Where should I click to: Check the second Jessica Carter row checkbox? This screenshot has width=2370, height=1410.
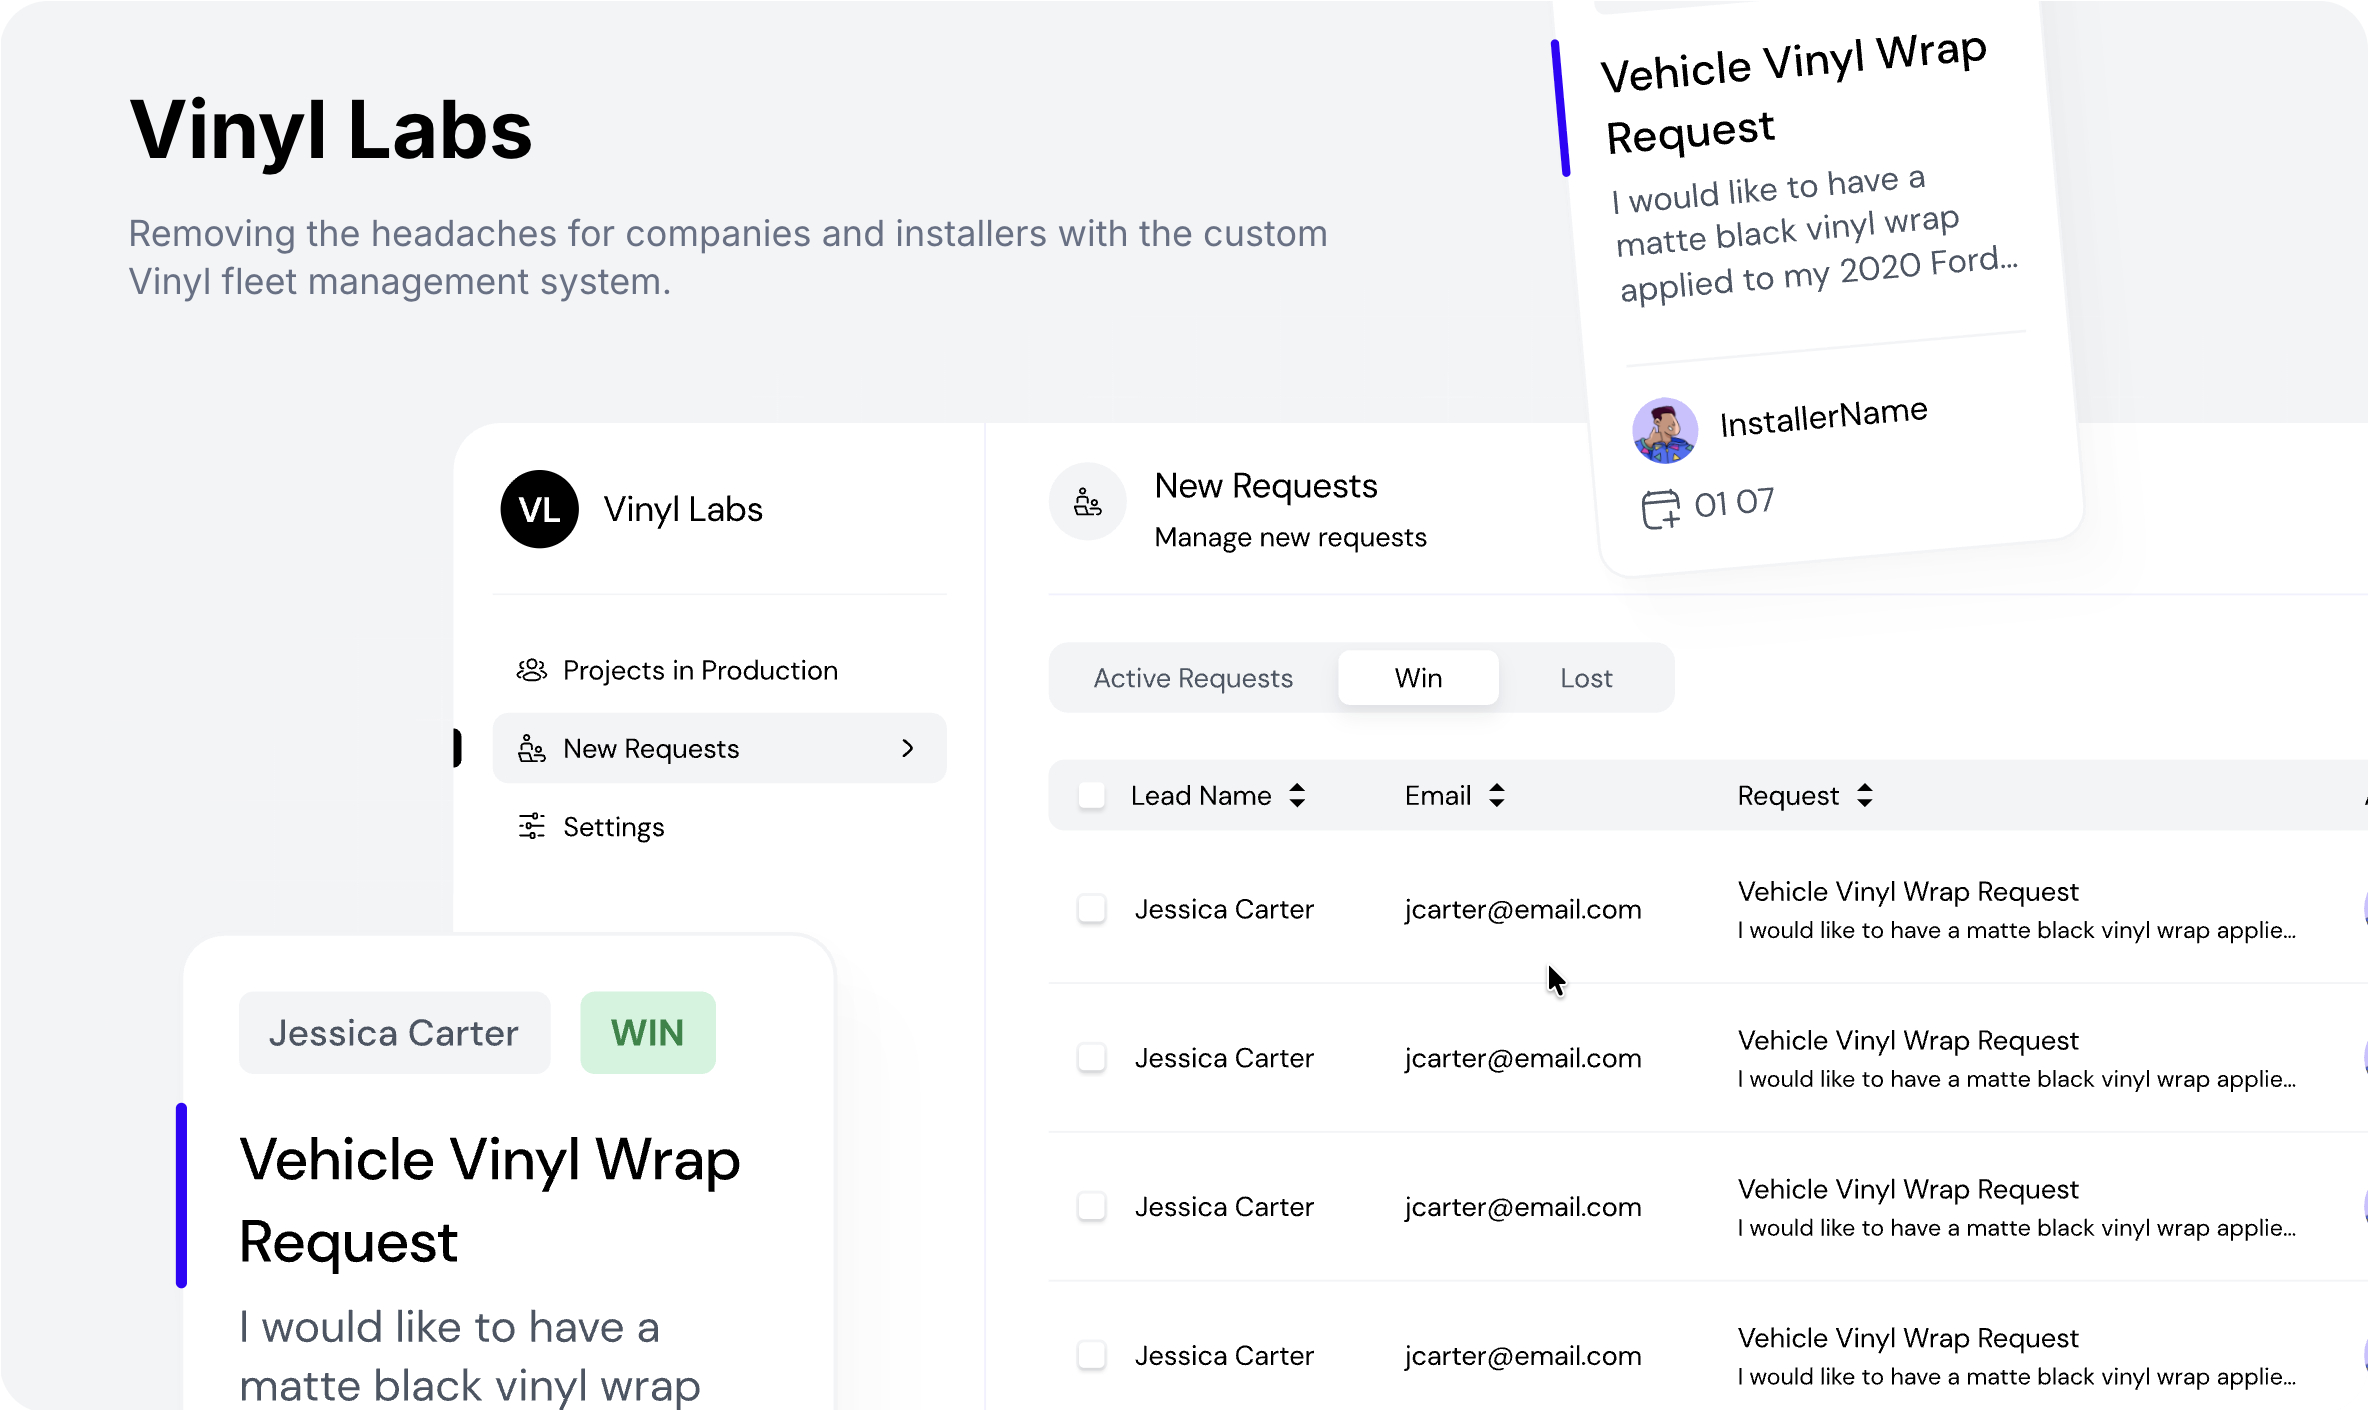point(1091,1058)
